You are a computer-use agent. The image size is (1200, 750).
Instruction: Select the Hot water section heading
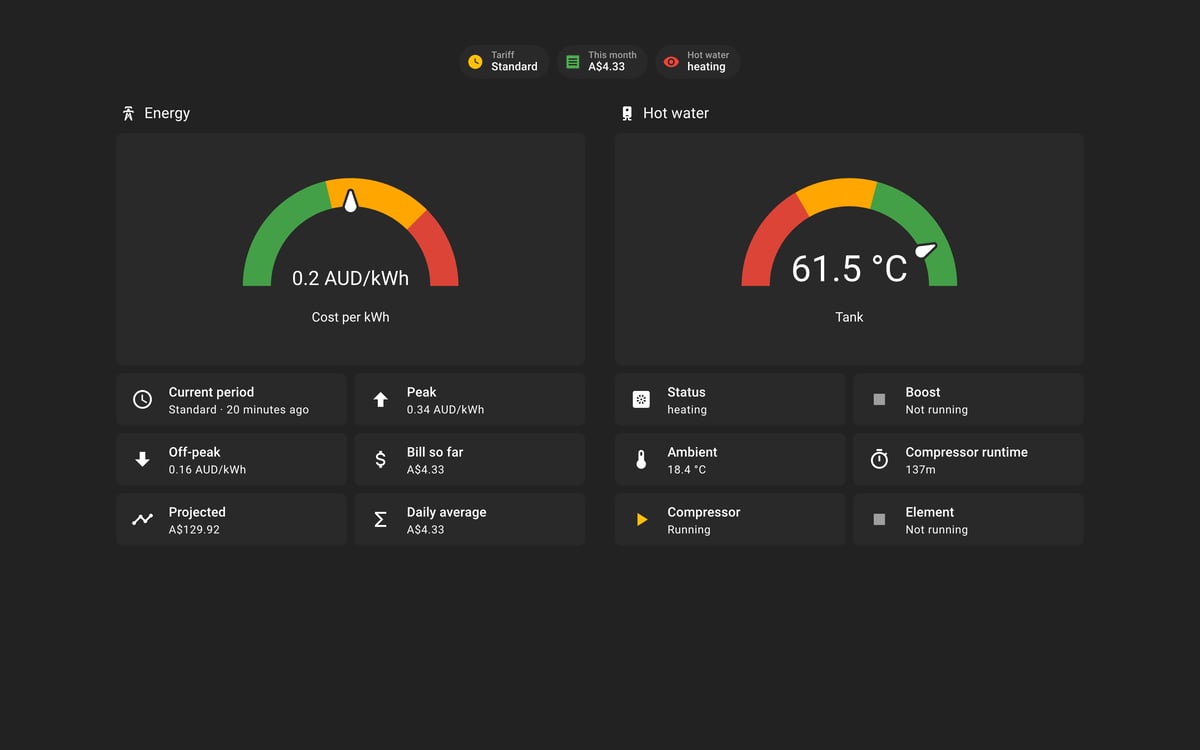676,113
